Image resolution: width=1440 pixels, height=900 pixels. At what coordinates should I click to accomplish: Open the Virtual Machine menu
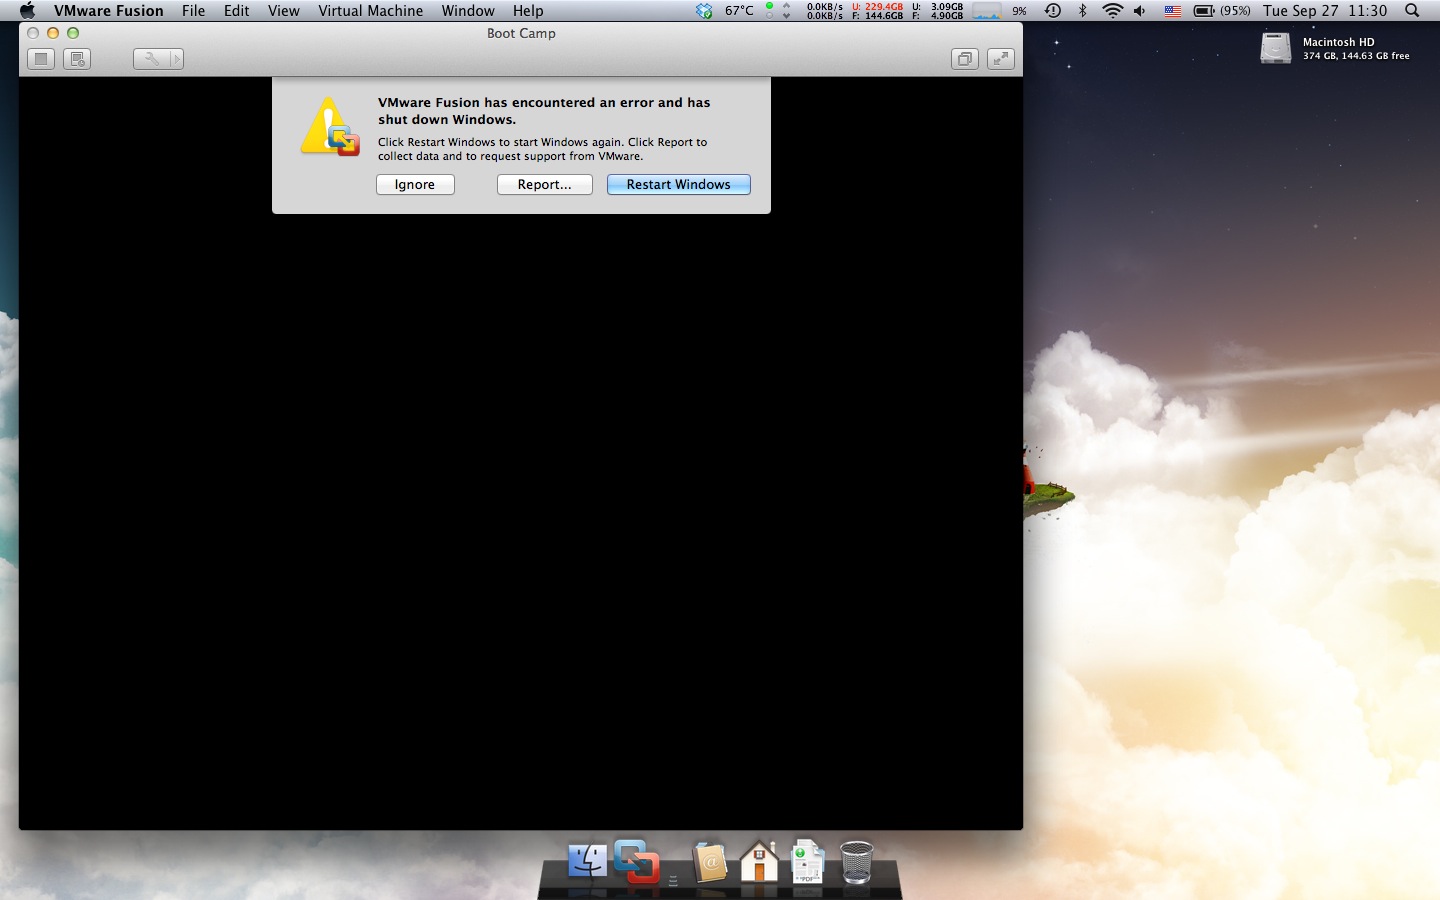[371, 10]
